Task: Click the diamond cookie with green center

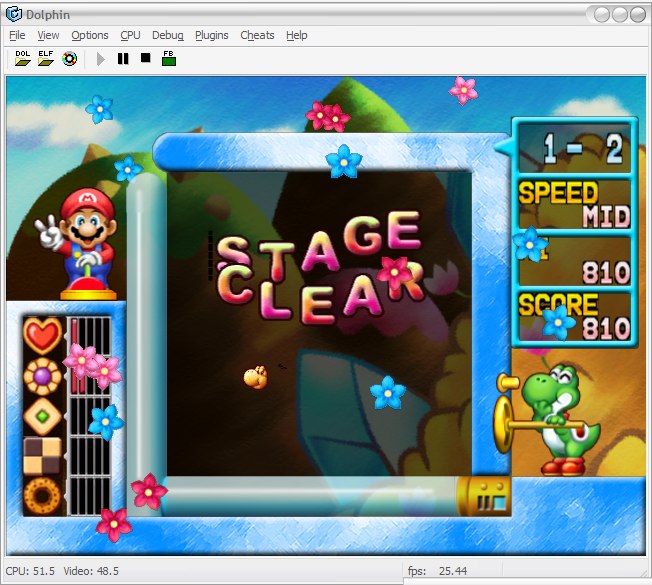Action: click(x=42, y=416)
